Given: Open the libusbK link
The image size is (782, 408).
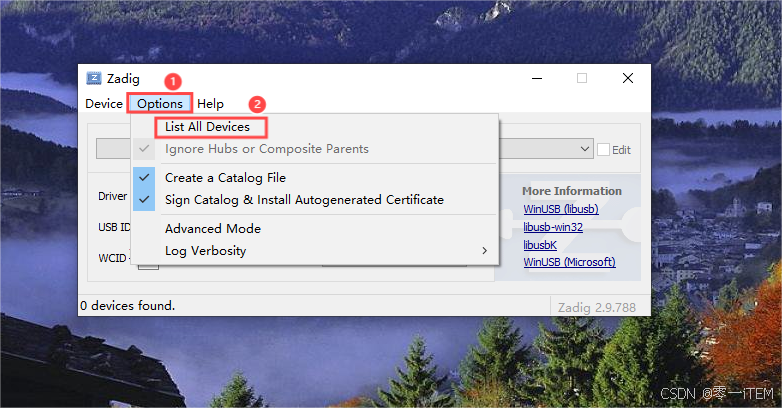Looking at the screenshot, I should [x=540, y=245].
